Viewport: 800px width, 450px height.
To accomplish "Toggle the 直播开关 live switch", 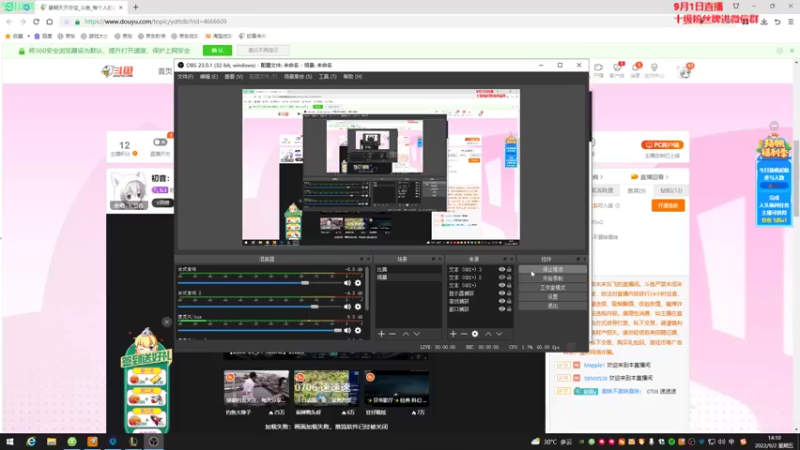I will (160, 142).
